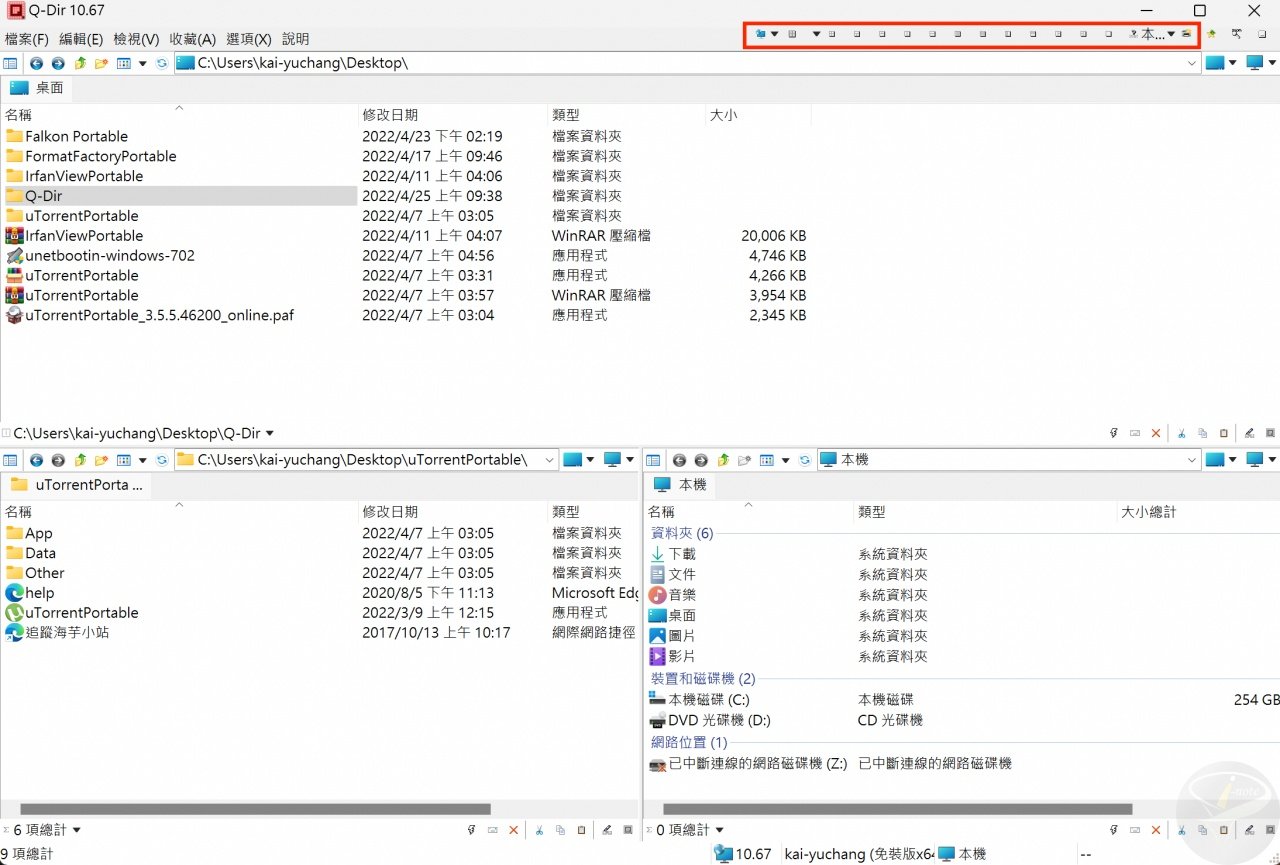Open the view-mode dropdown arrow beside the grid icon
Screen dimensions: 1280x865
(143, 63)
